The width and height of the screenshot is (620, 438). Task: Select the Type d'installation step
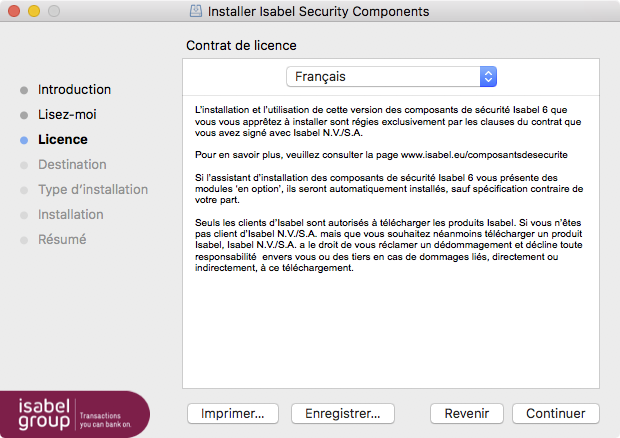93,190
